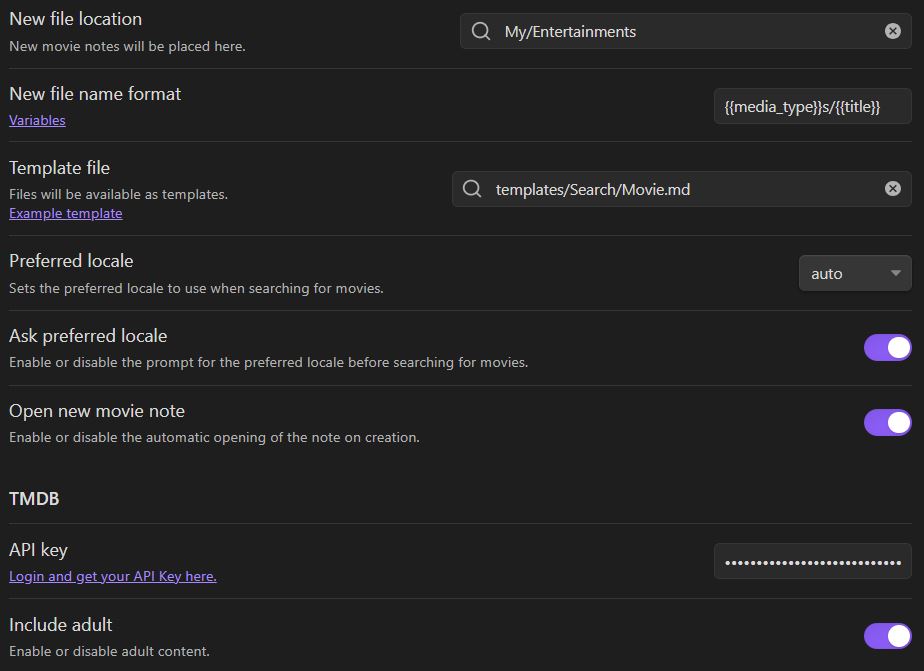Click the Open new movie note setting title
The height and width of the screenshot is (671, 924).
[x=96, y=410]
